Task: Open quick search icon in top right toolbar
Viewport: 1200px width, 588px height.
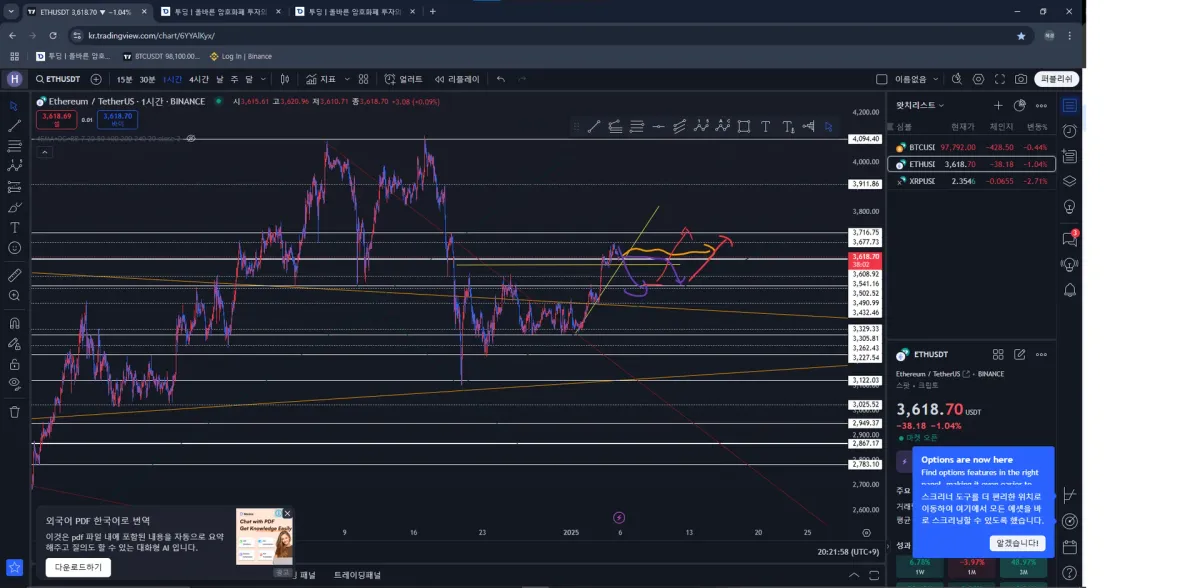Action: pyautogui.click(x=957, y=79)
